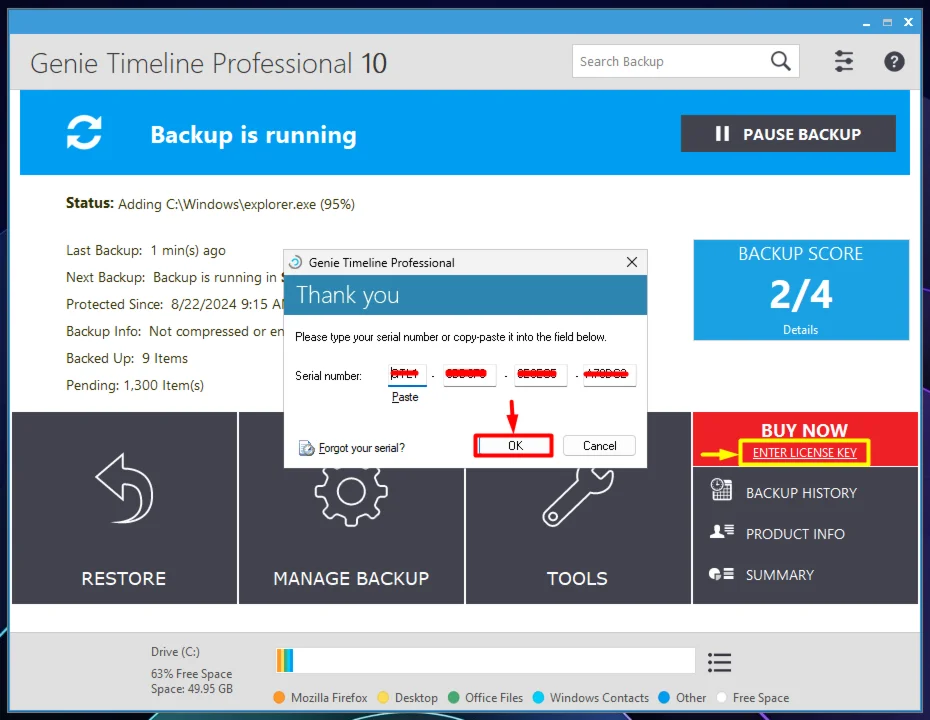The width and height of the screenshot is (930, 720).
Task: Open Product Info menu item
Action: (794, 534)
